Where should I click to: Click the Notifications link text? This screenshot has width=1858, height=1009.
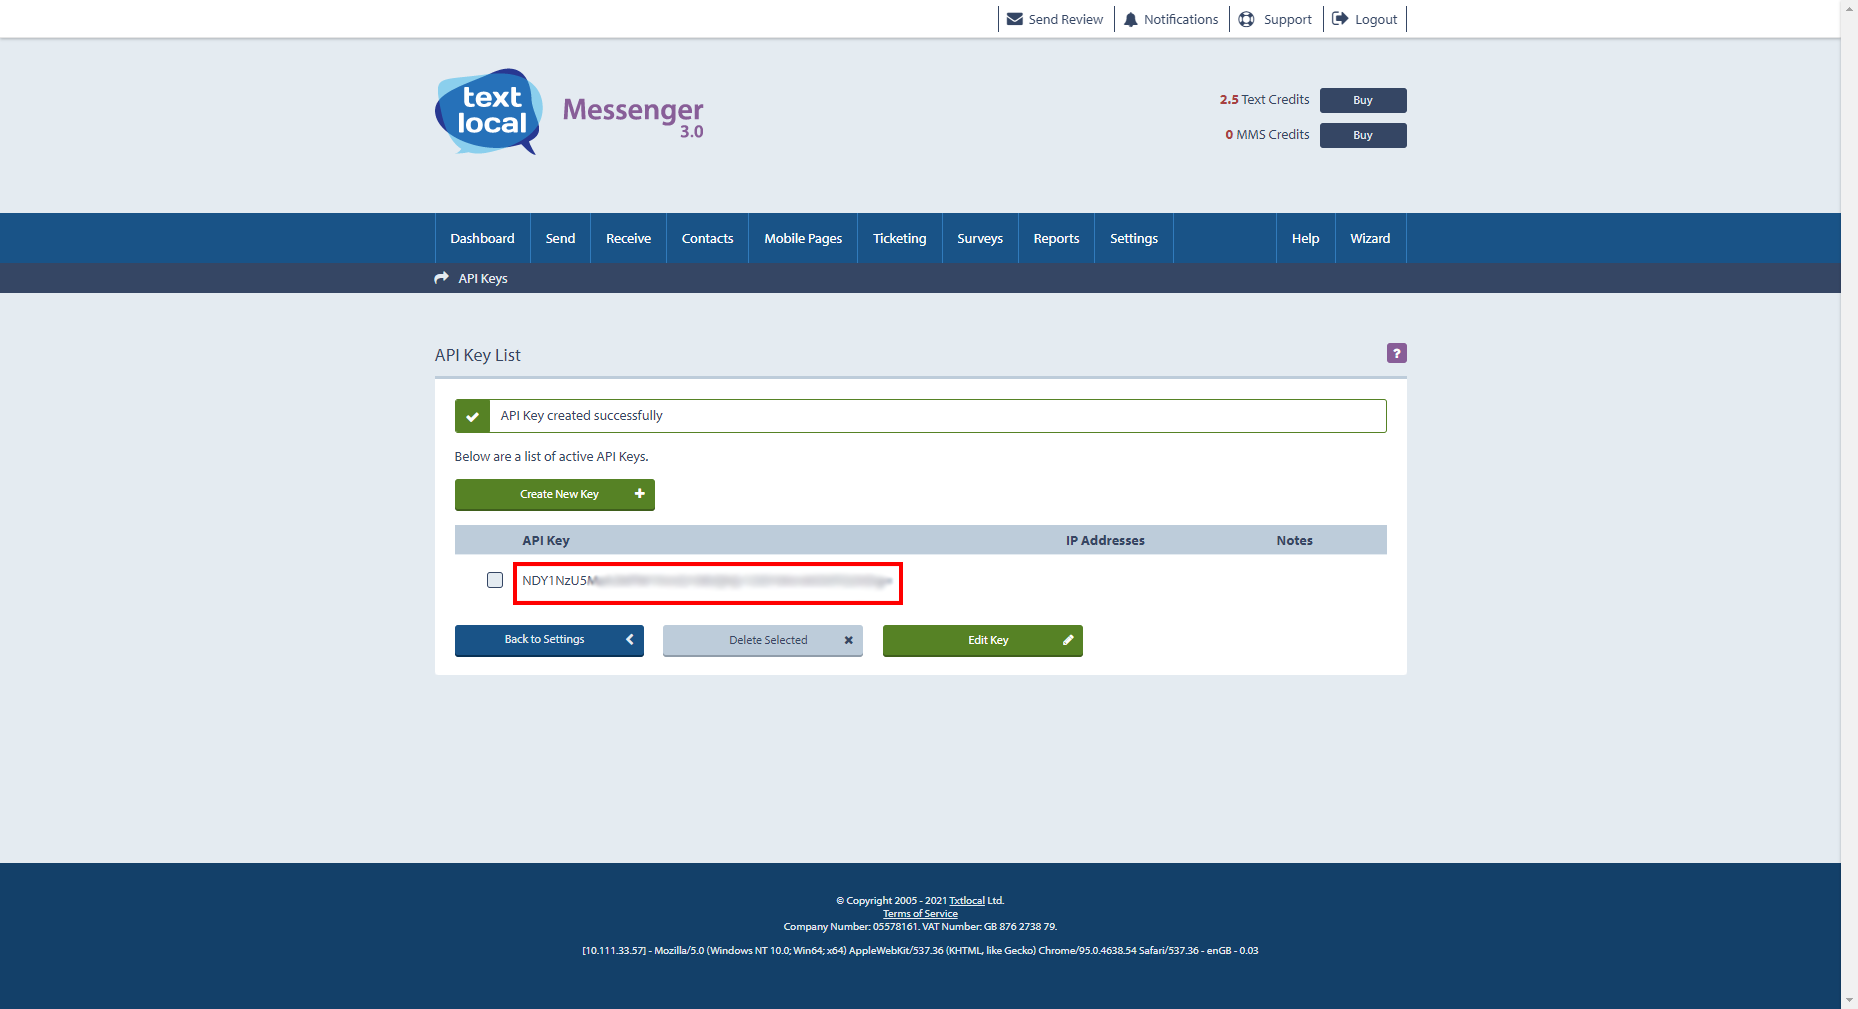[1181, 19]
